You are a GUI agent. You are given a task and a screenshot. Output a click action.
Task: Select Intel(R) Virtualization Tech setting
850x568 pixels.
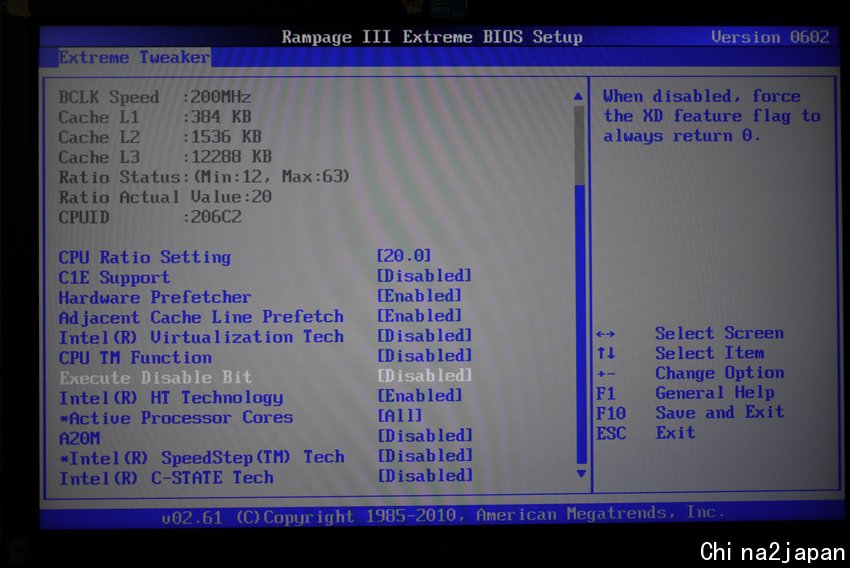coord(201,337)
